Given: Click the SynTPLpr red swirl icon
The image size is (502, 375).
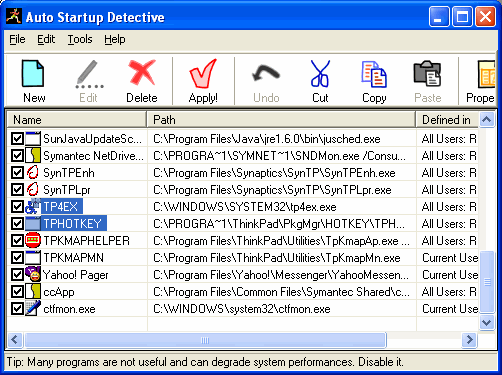Looking at the screenshot, I should click(x=33, y=189).
